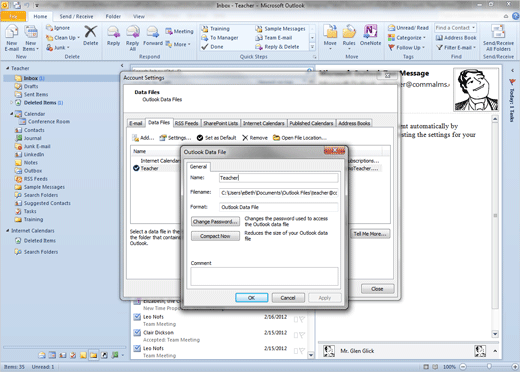
Task: Open the Address Book icon
Action: [x=439, y=38]
